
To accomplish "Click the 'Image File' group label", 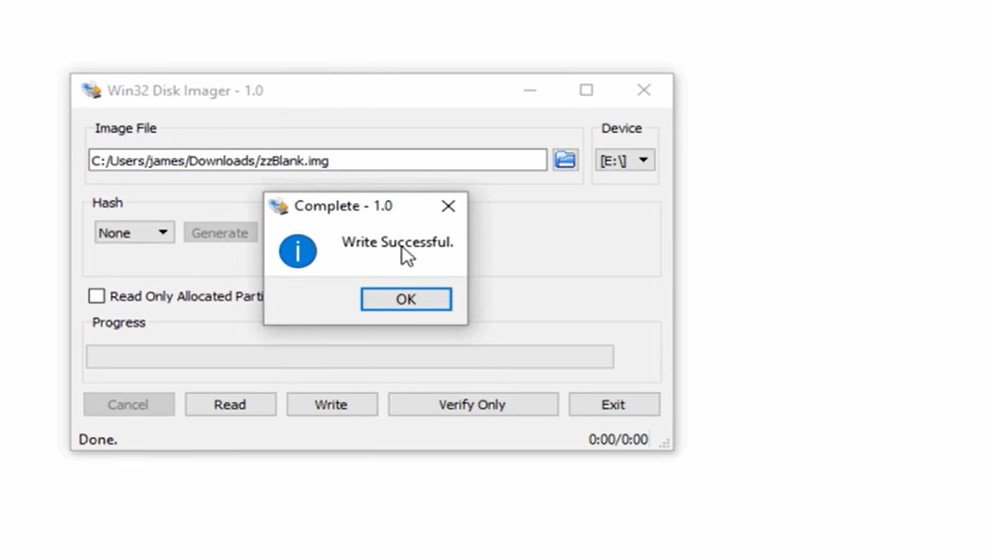I will point(125,128).
